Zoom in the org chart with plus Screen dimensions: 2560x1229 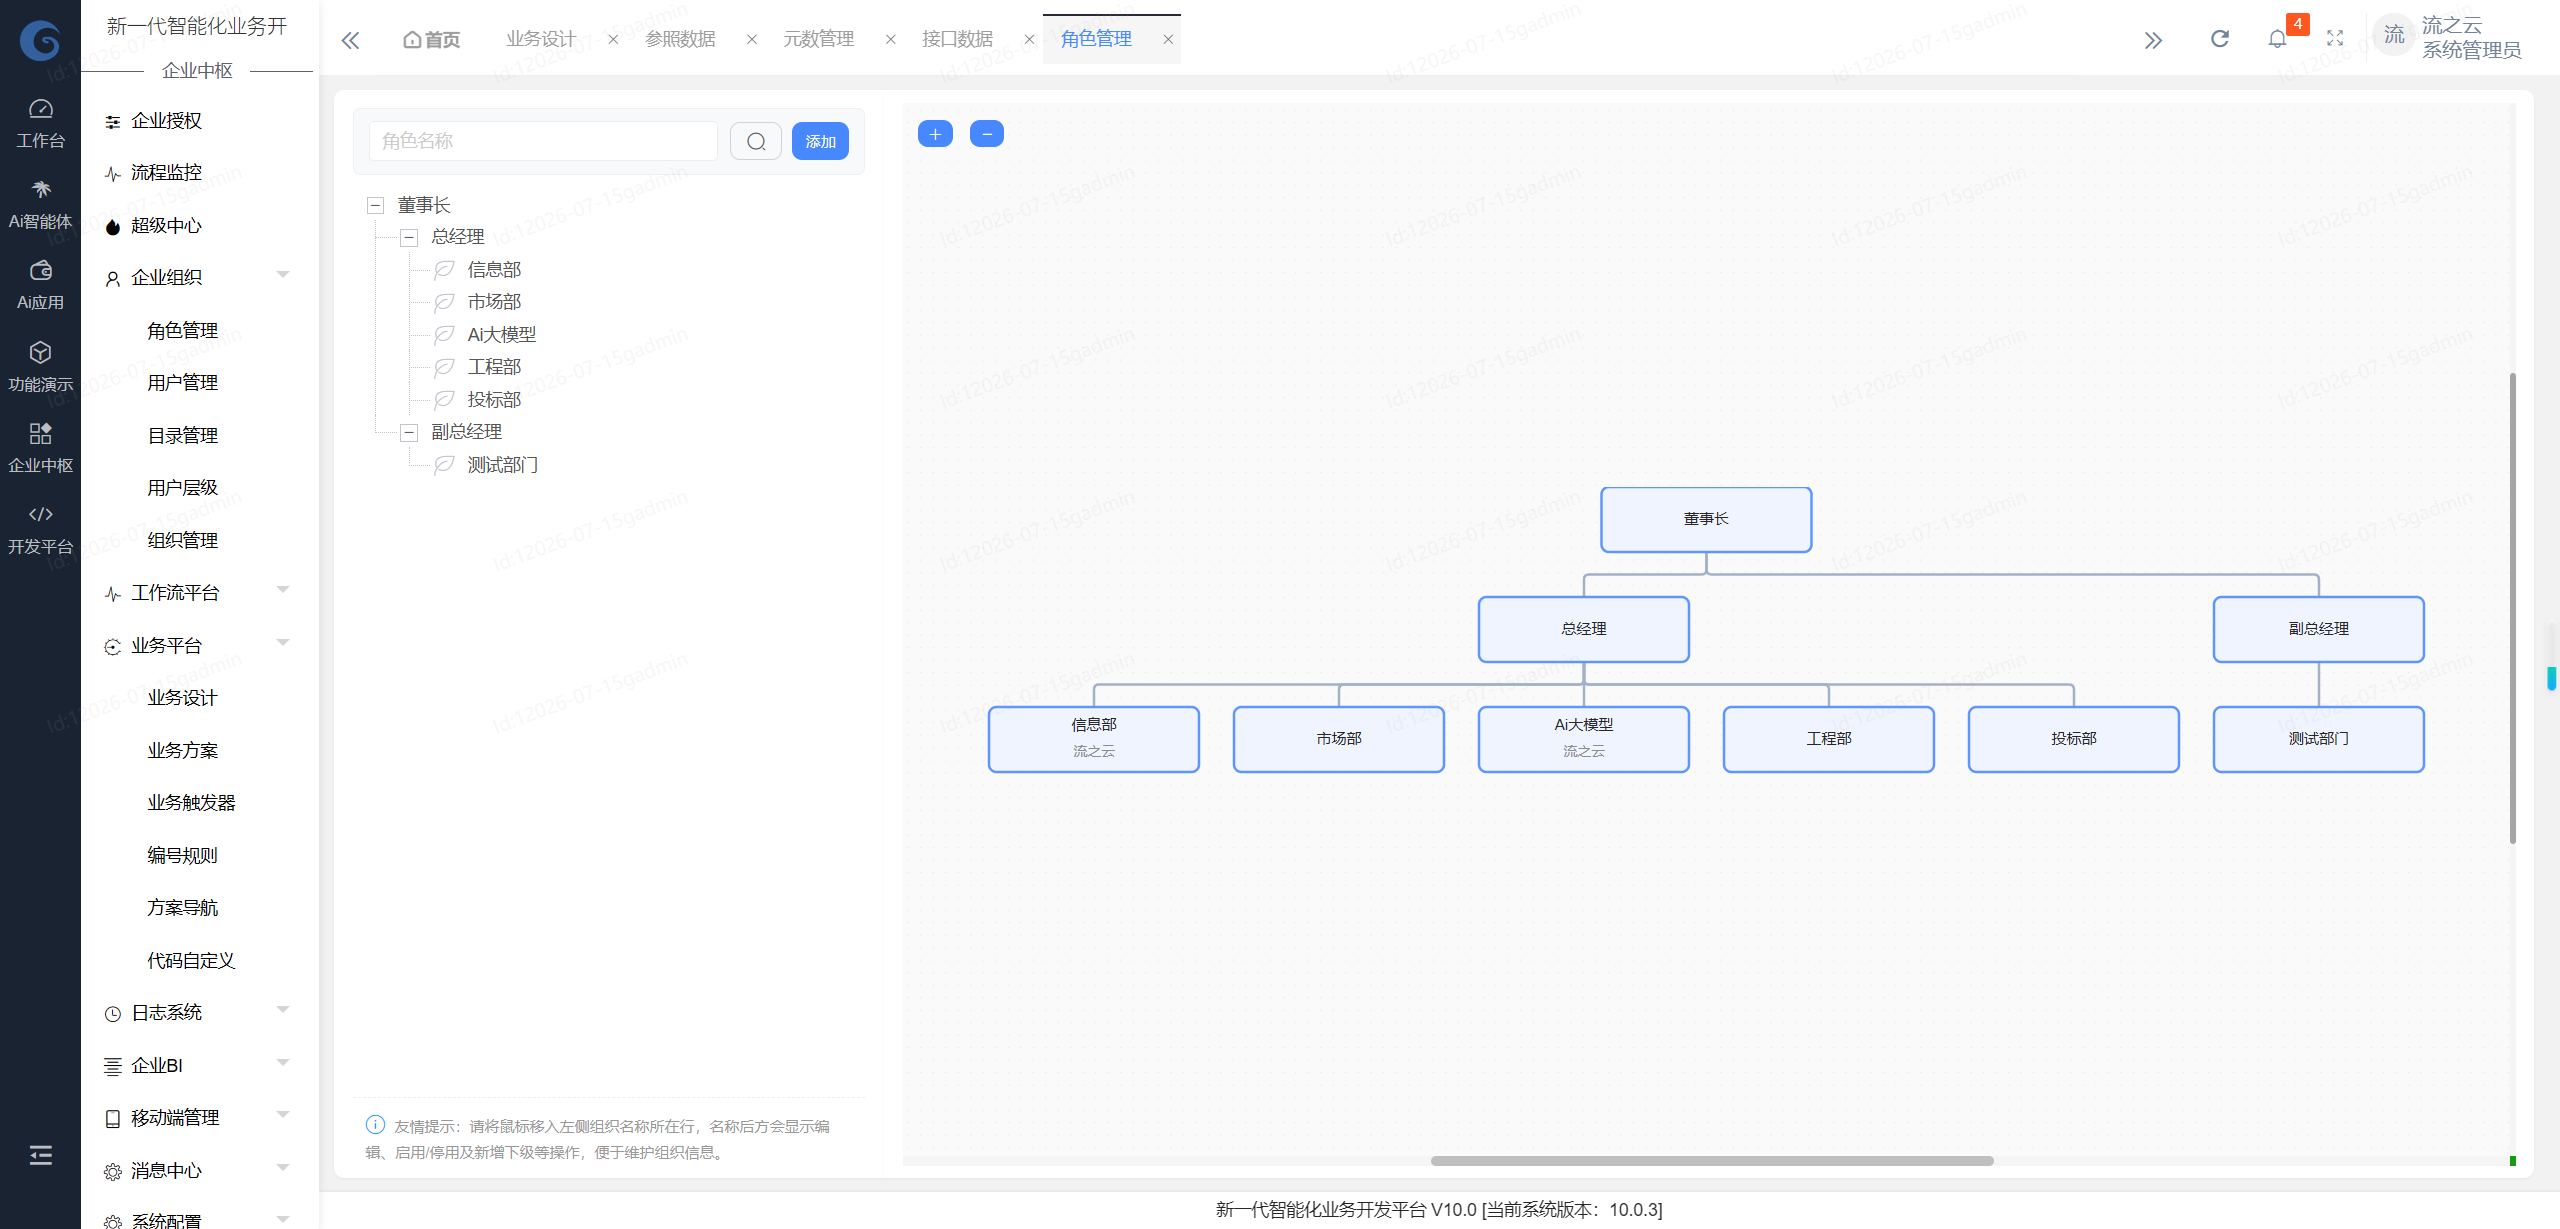click(935, 134)
